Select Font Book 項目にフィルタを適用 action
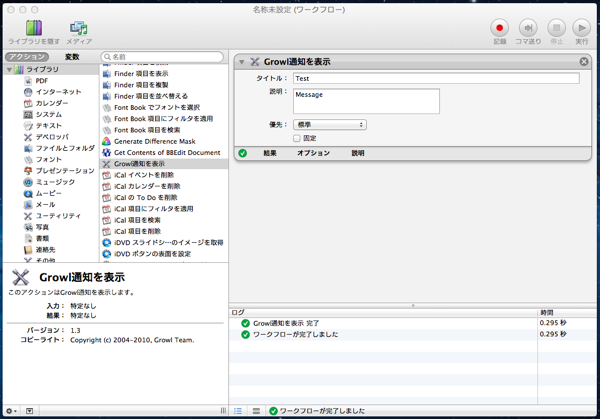Screen dimensions: 600x419 coord(163,119)
